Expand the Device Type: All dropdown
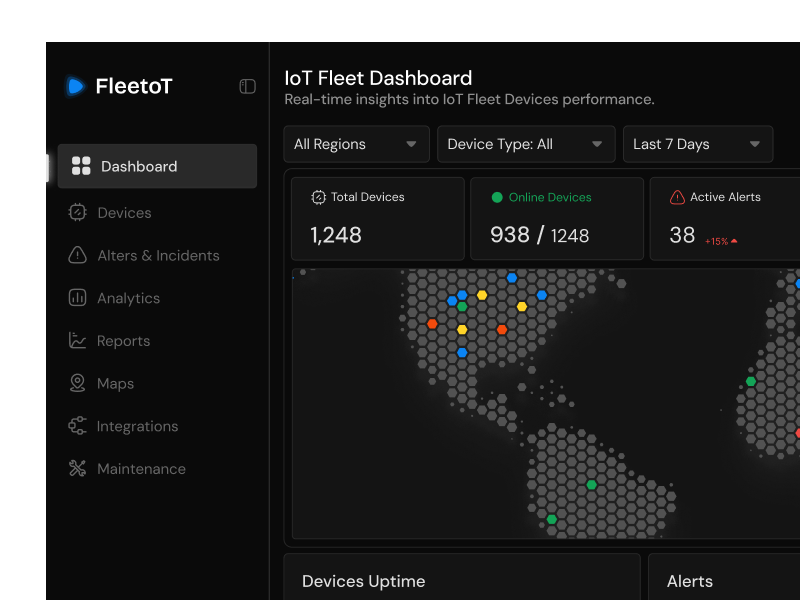800x600 pixels. click(x=526, y=144)
